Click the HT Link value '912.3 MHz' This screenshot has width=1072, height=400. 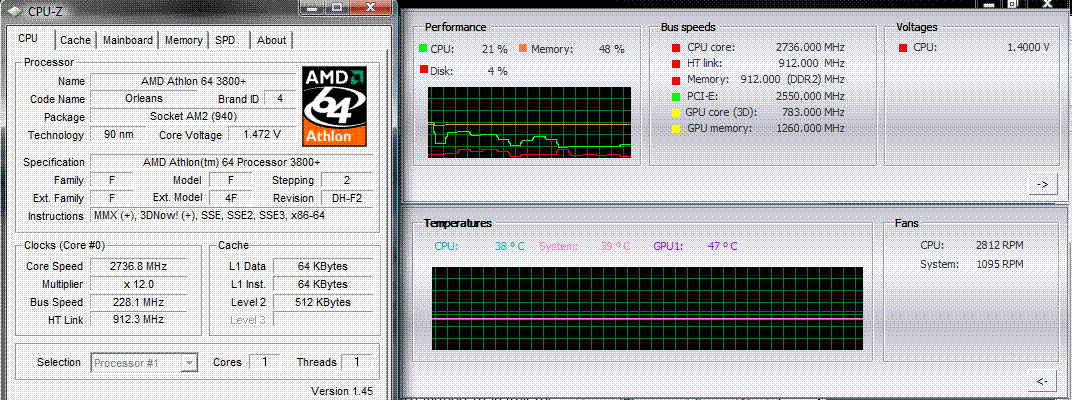[x=138, y=319]
